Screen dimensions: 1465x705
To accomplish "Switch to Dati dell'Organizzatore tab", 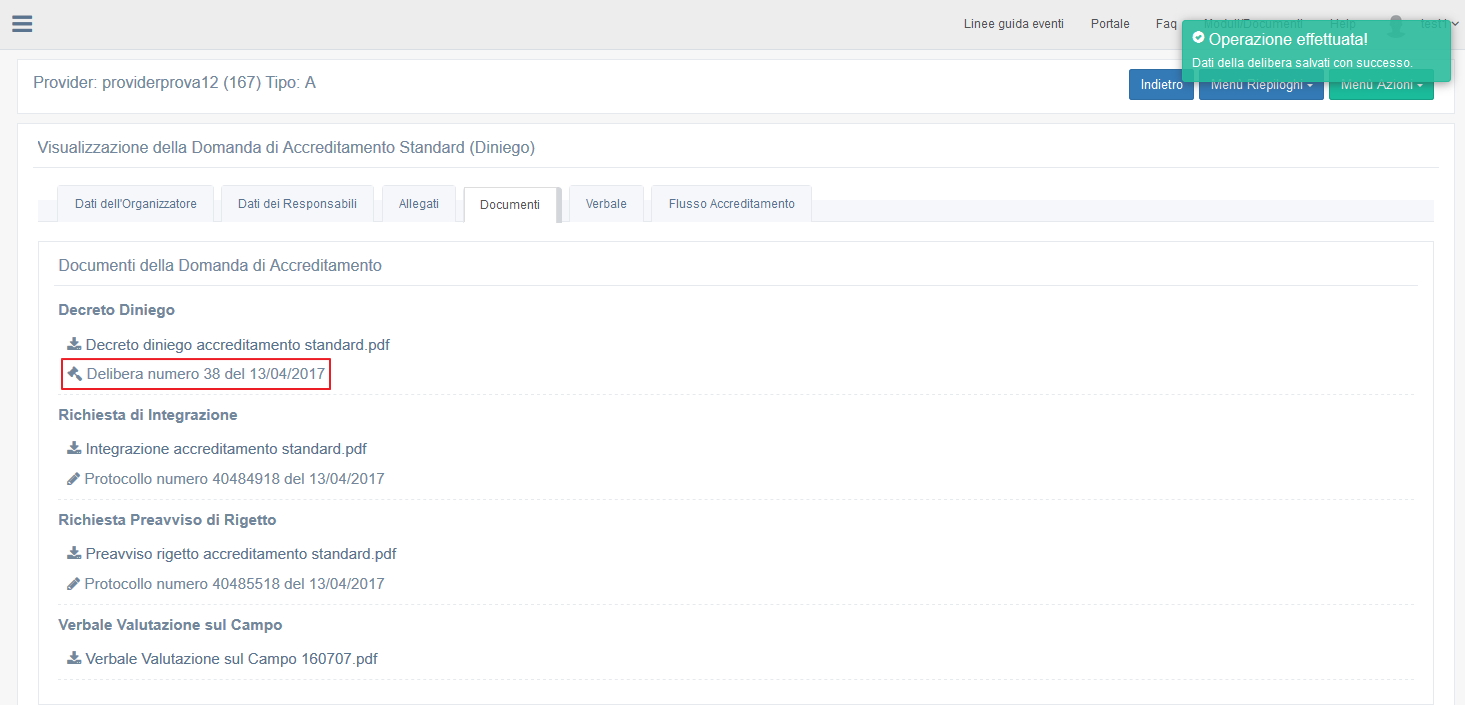I will [135, 204].
